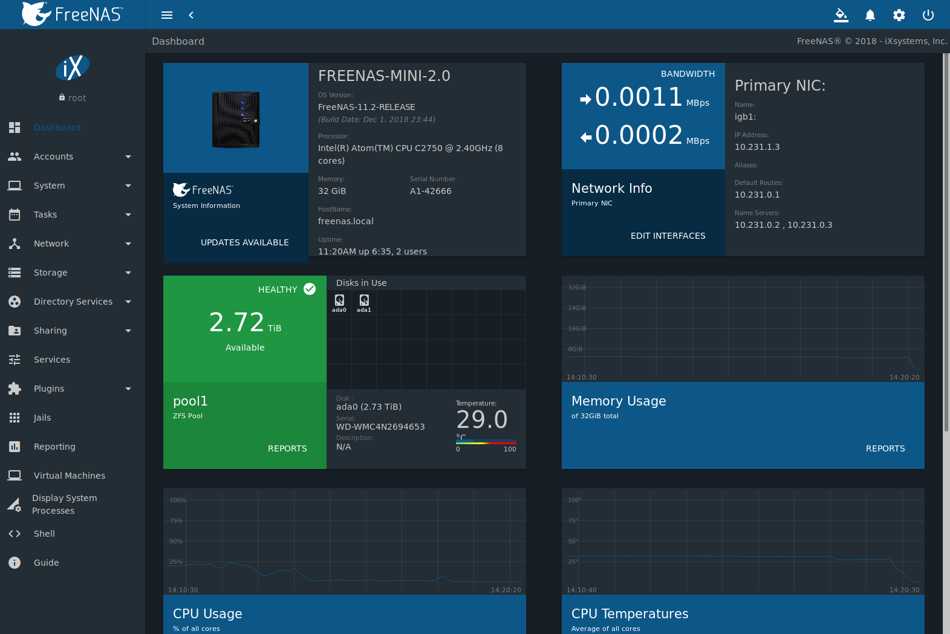Click the page vertical scrollbar

tap(946, 242)
